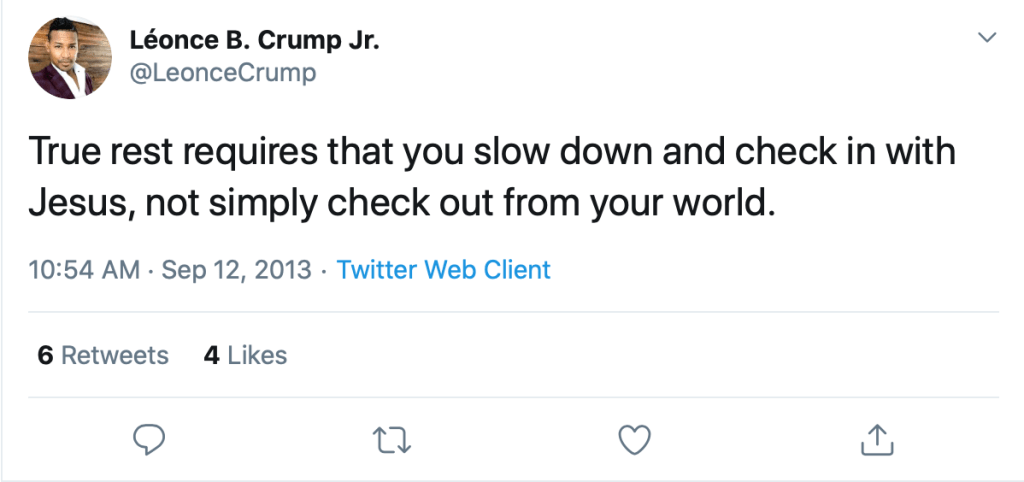
Task: Click the 10:54 AM time
Action: tap(84, 270)
